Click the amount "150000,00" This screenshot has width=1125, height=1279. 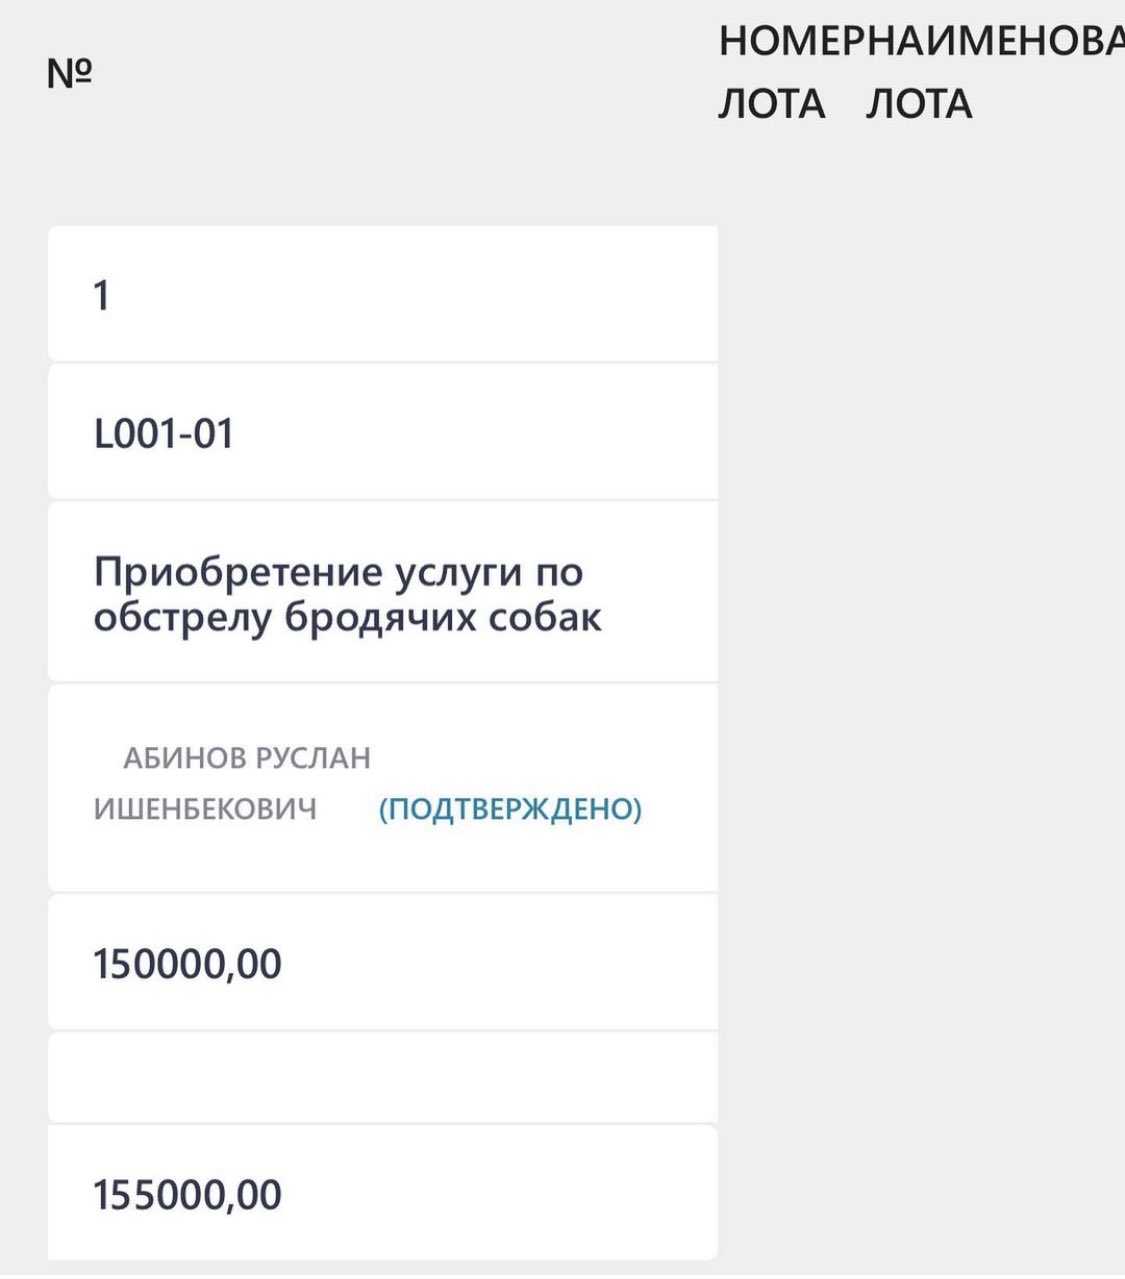(187, 964)
